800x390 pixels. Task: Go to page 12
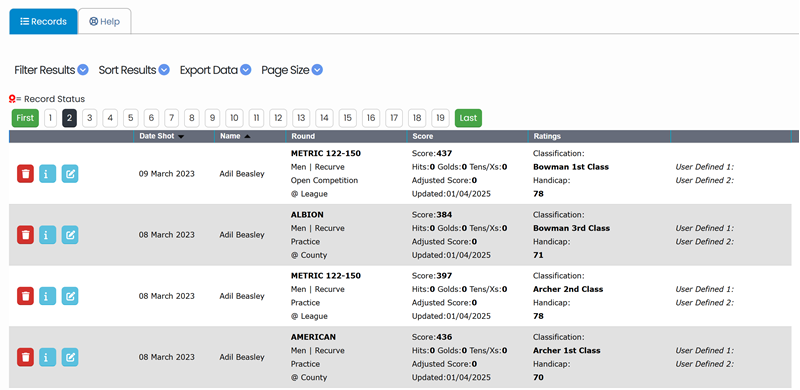[x=278, y=118]
